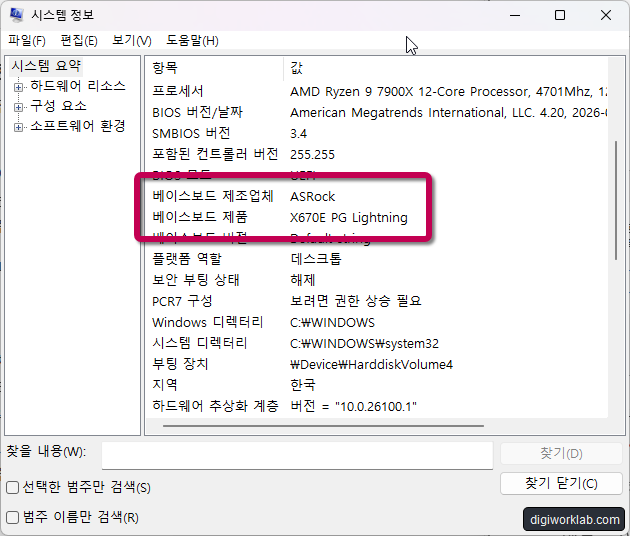The height and width of the screenshot is (536, 630).
Task: Close the 시스템 정보 window
Action: click(x=605, y=15)
